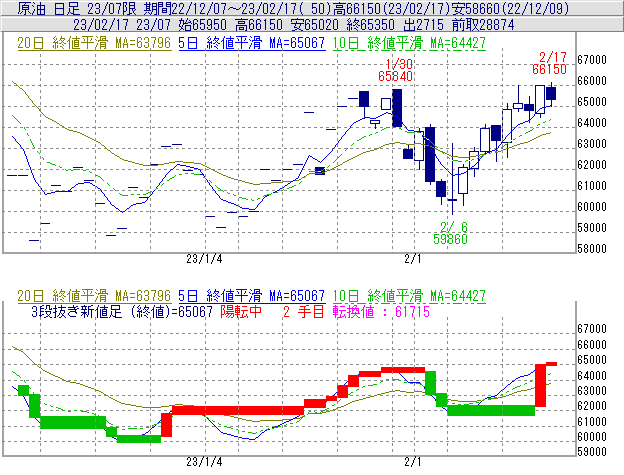Image resolution: width=624 pixels, height=475 pixels.
Task: Click the 2/17 66150 high annotation
Action: (550, 63)
